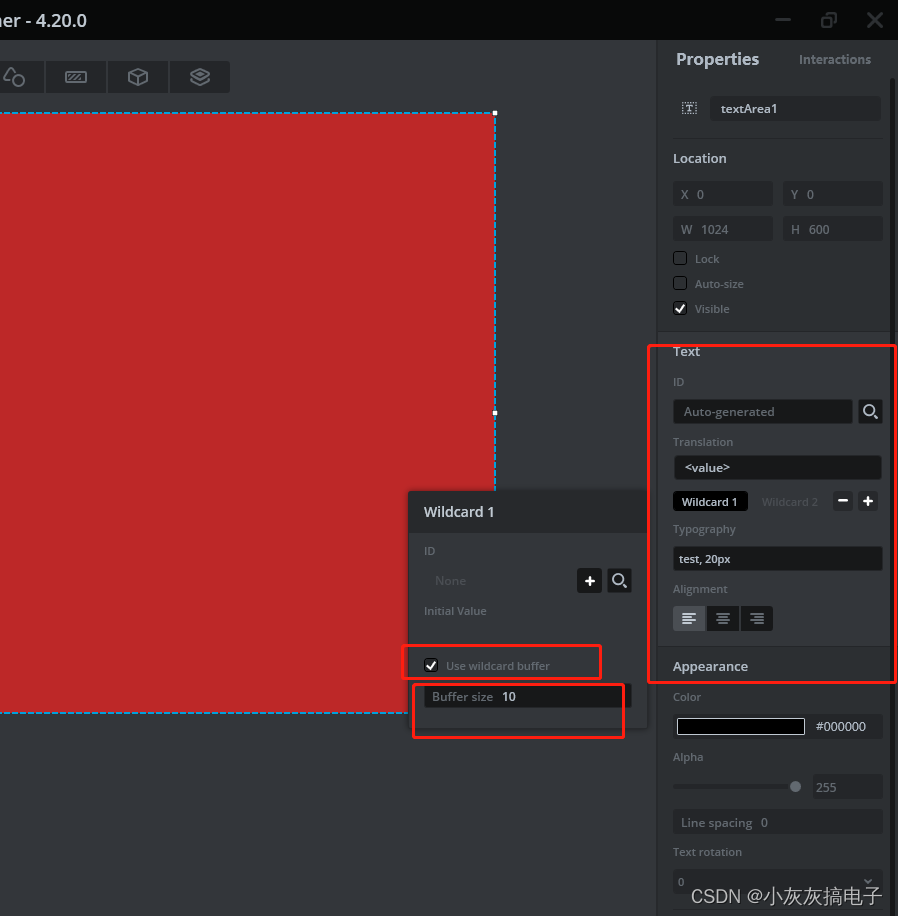The height and width of the screenshot is (916, 898).
Task: Click the Y location field
Action: (x=833, y=194)
